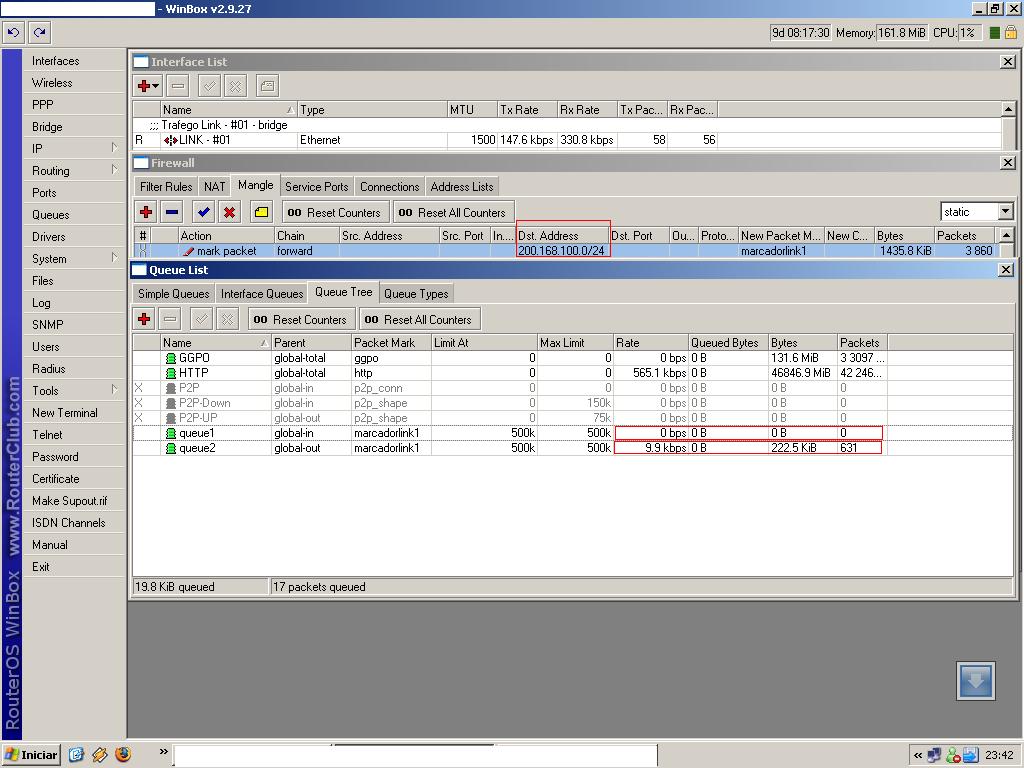Click the undo arrow in WinBox toolbar
This screenshot has width=1024, height=768.
point(13,33)
